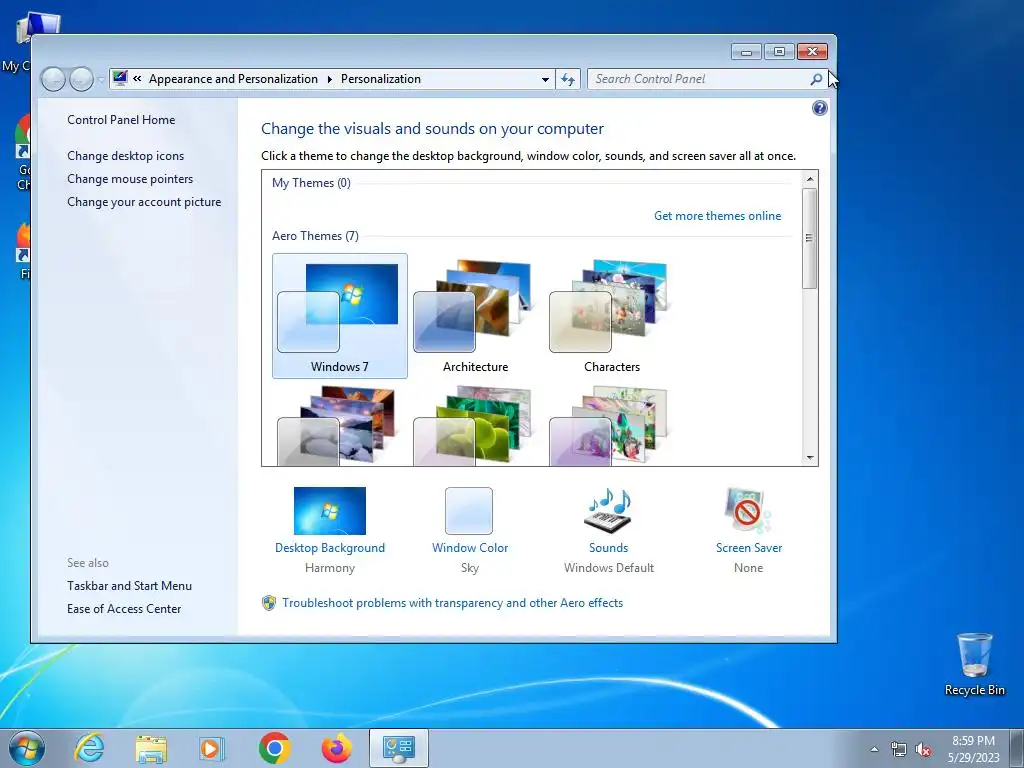The image size is (1024, 768).
Task: Click the network tray icon
Action: [899, 749]
